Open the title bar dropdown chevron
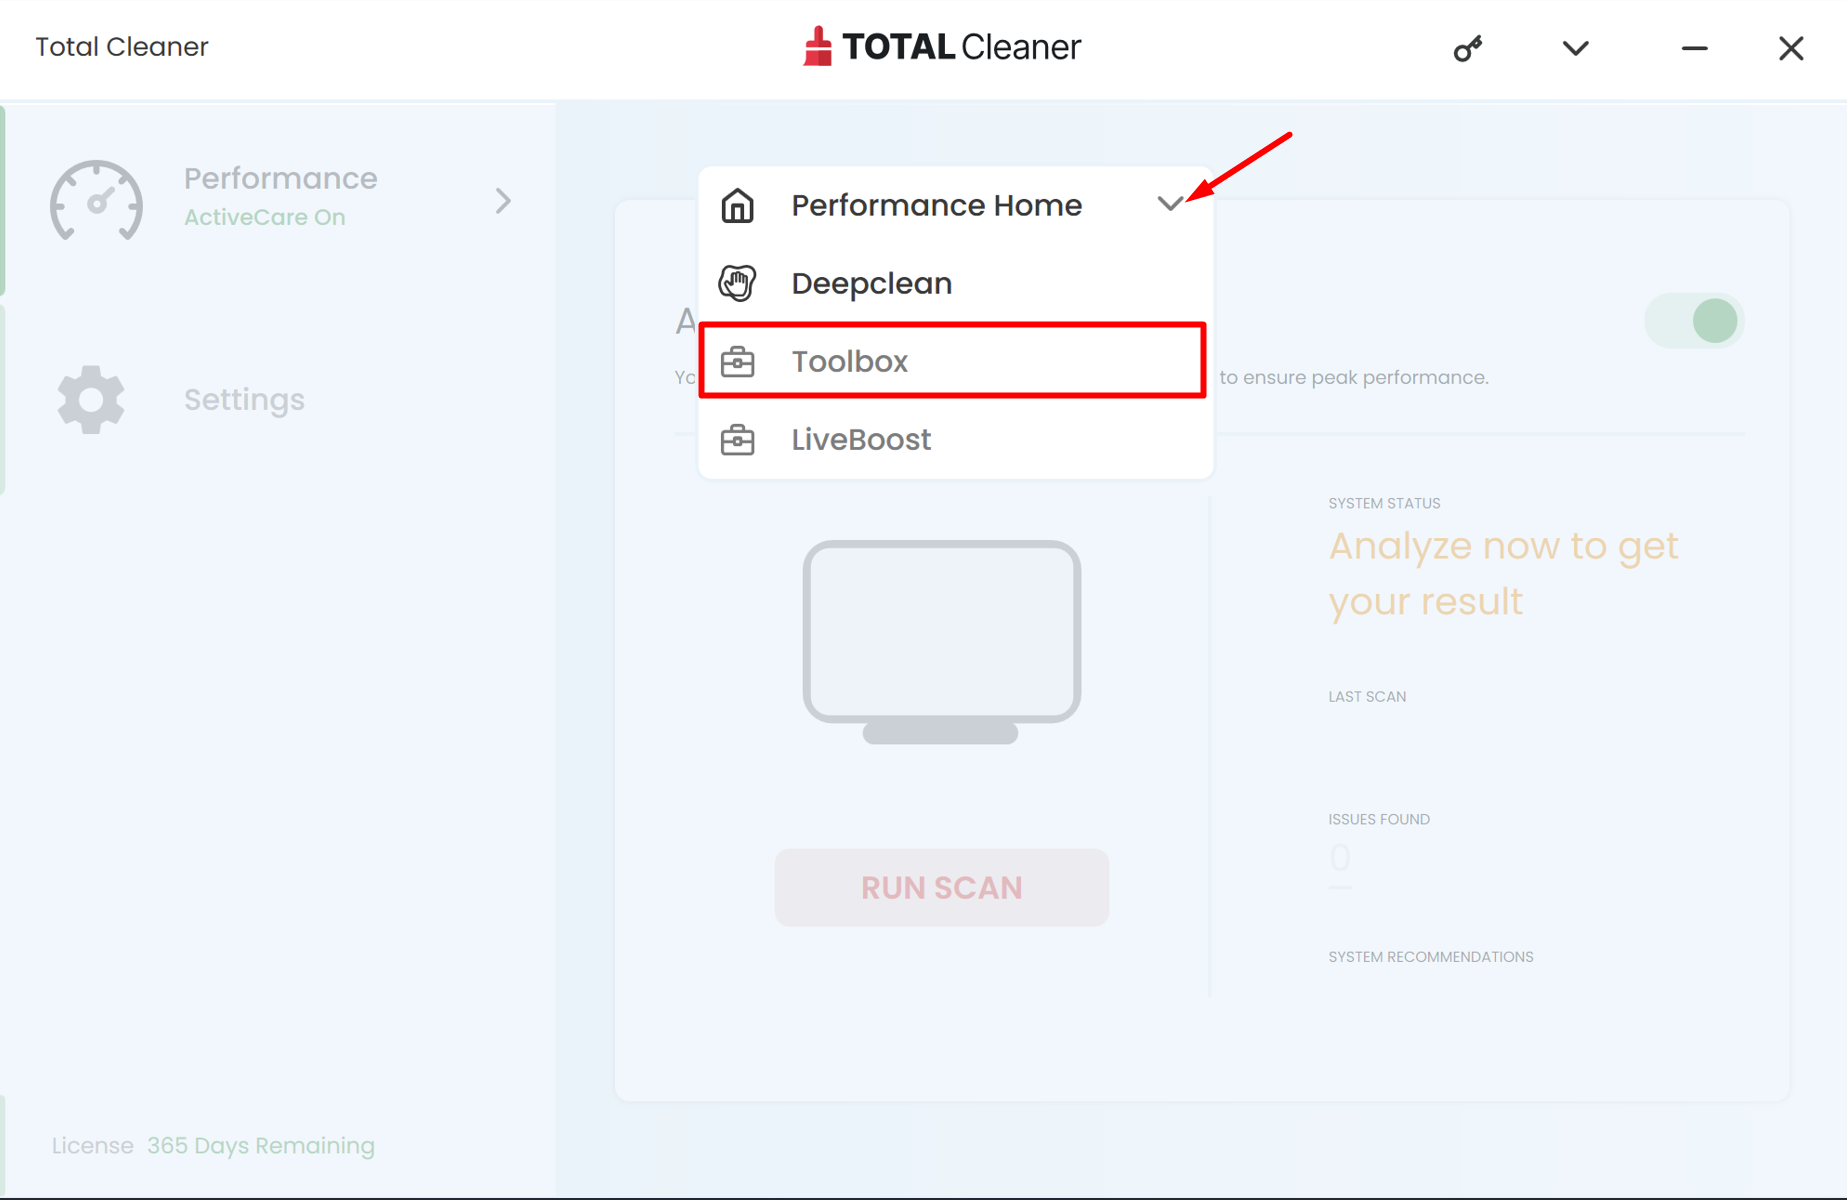Image resolution: width=1847 pixels, height=1200 pixels. 1575,48
